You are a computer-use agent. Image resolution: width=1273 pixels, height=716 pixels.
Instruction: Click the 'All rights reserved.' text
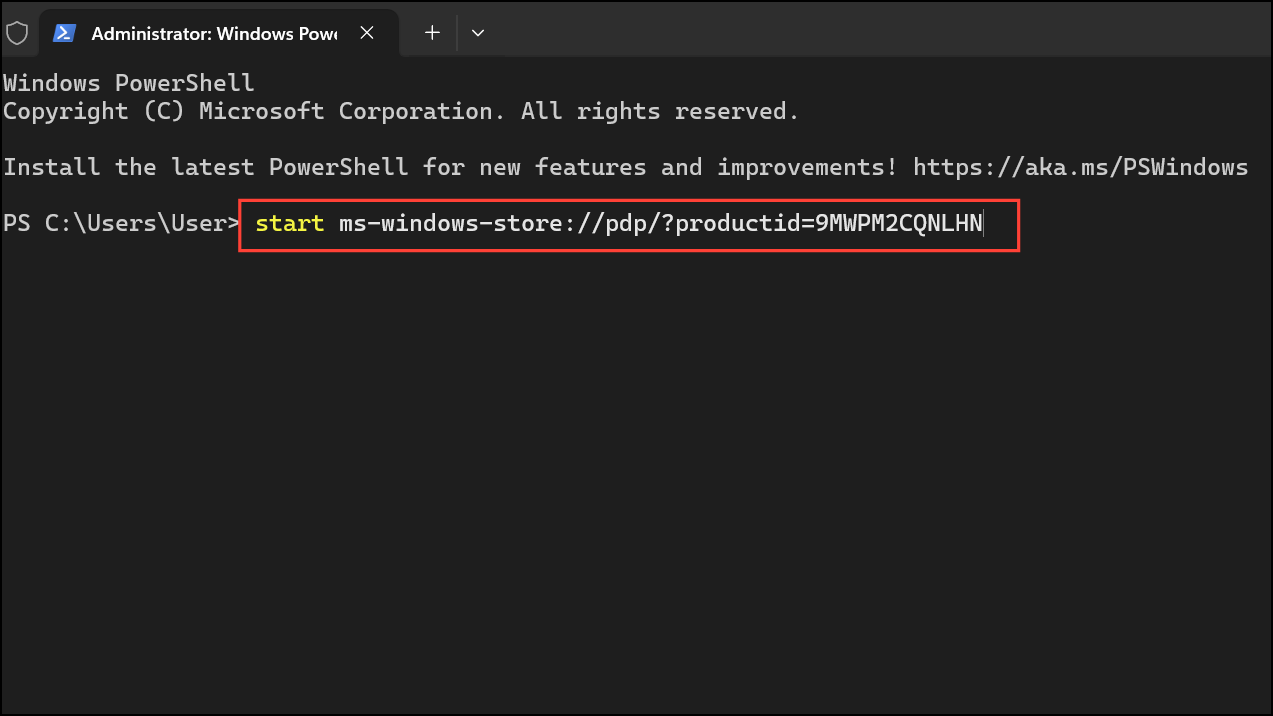tap(660, 111)
